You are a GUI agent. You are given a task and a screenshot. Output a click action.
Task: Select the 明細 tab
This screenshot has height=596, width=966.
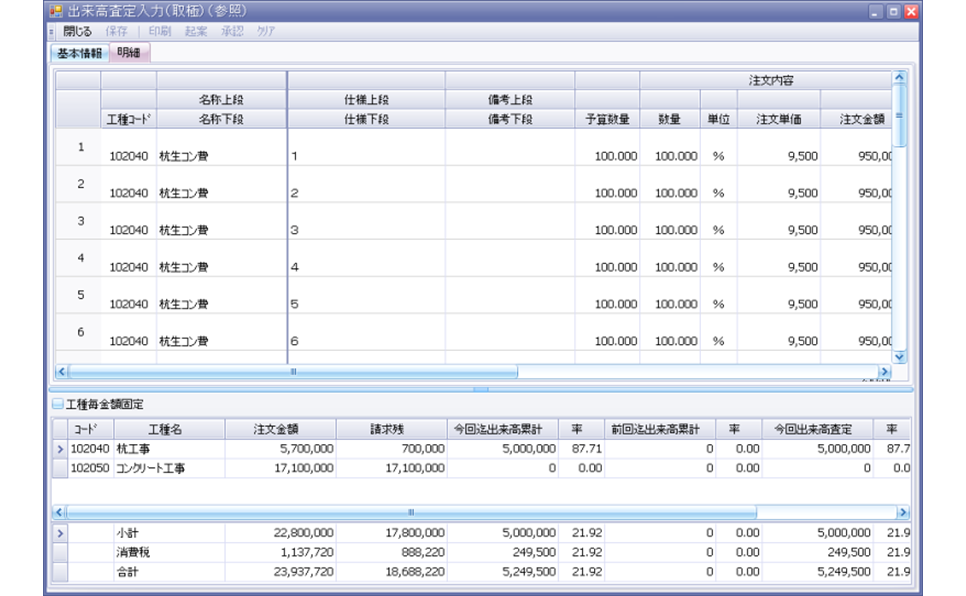[129, 53]
